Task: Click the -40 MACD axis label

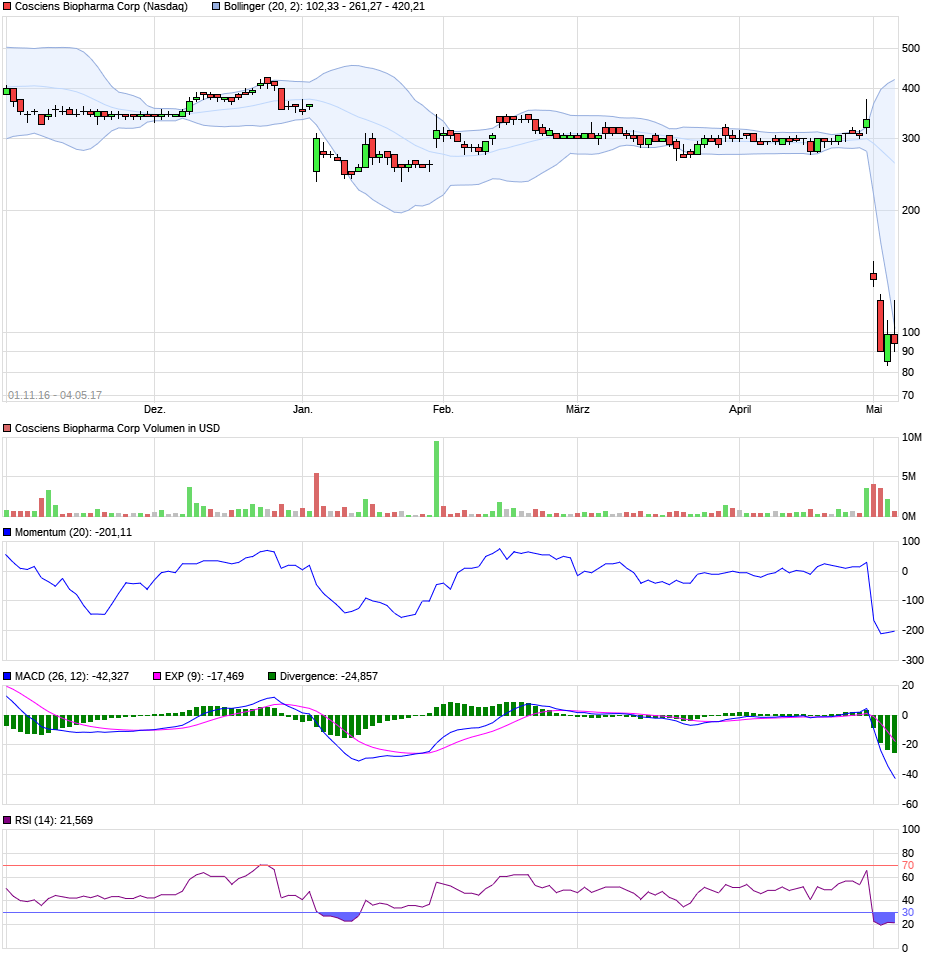Action: 911,774
